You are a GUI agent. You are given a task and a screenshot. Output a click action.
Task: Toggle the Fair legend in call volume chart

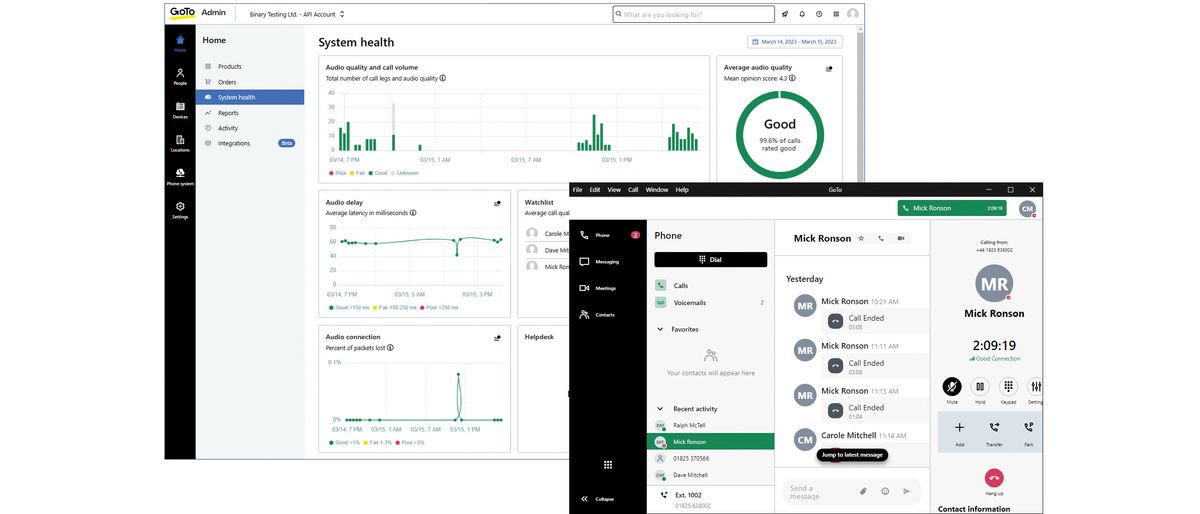click(x=356, y=173)
